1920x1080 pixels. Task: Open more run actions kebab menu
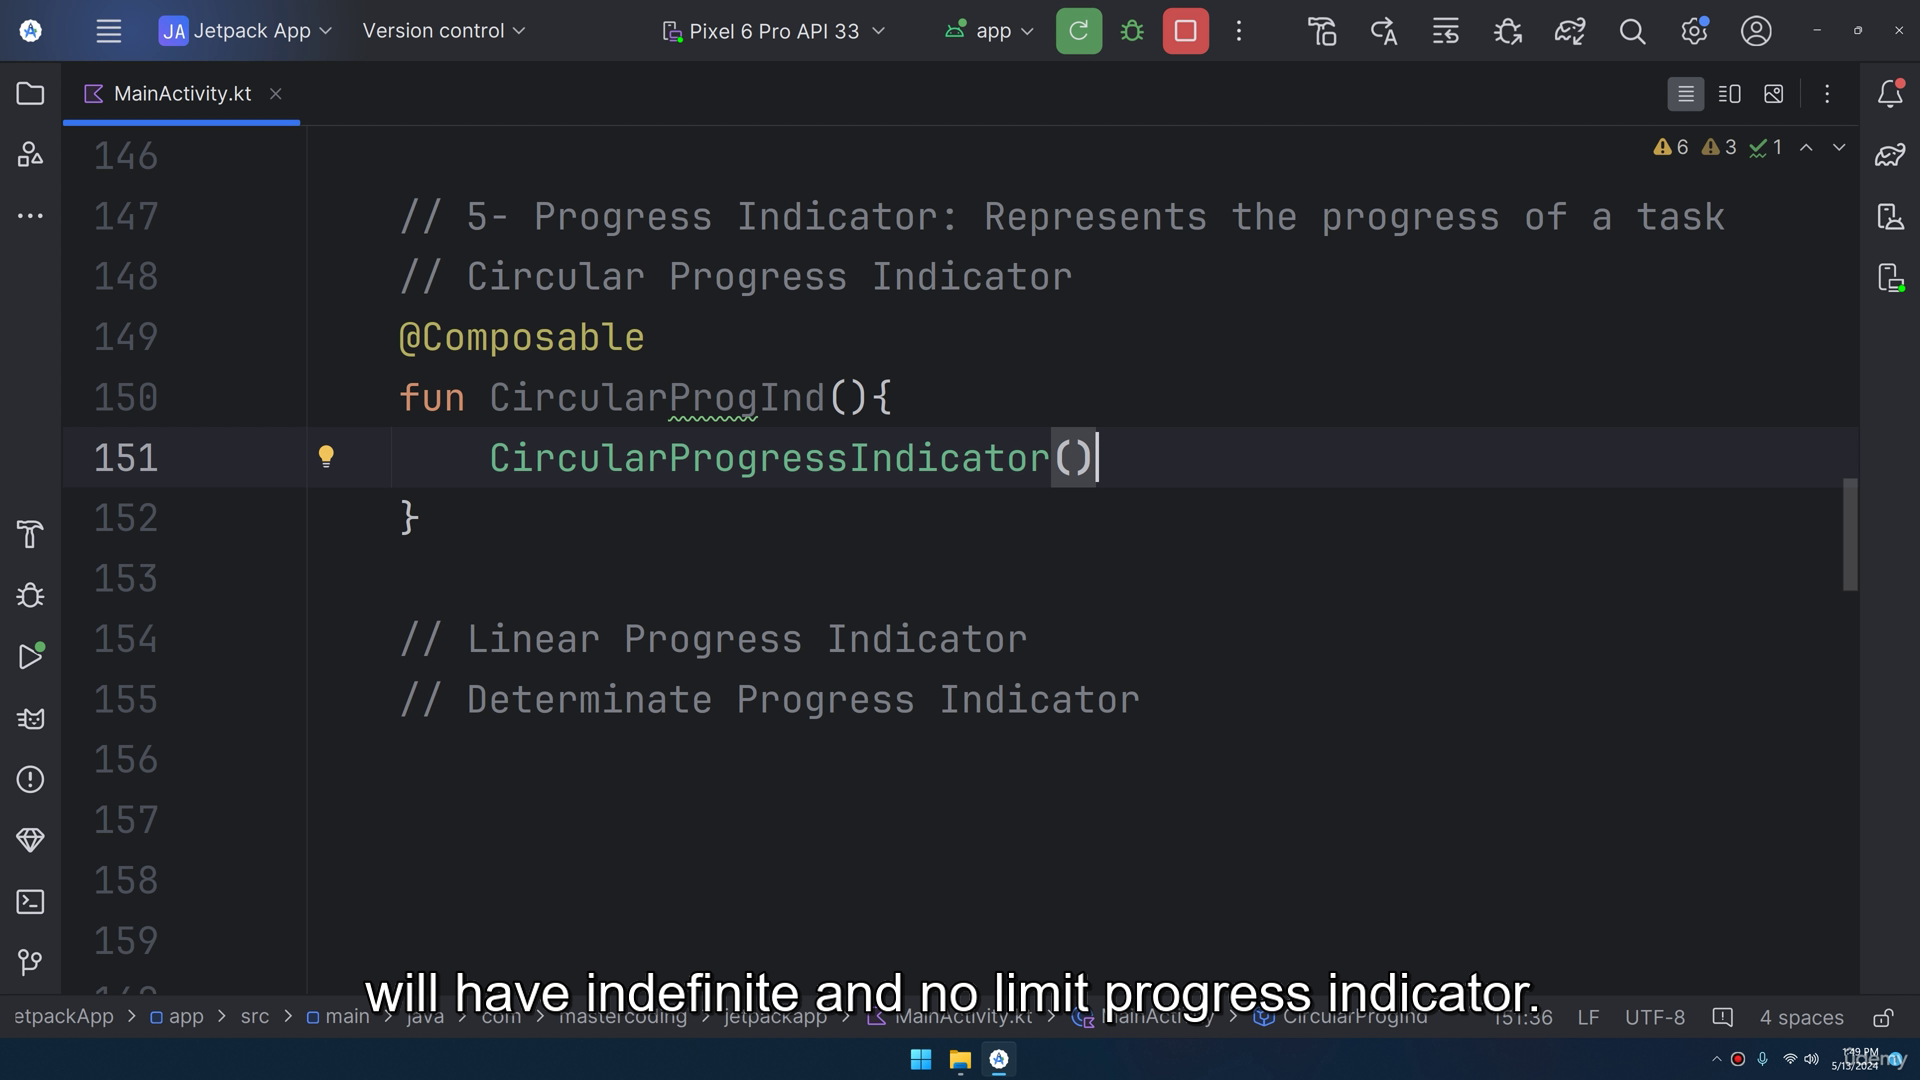1239,31
